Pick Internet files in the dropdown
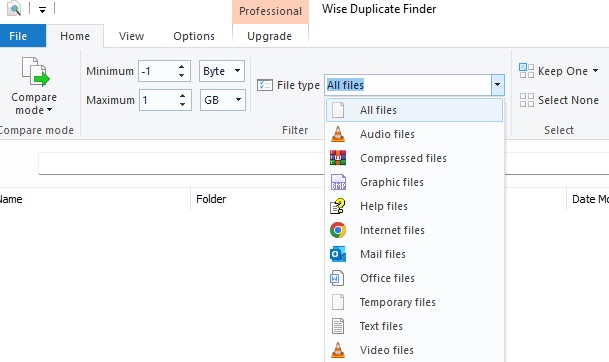 [414, 230]
